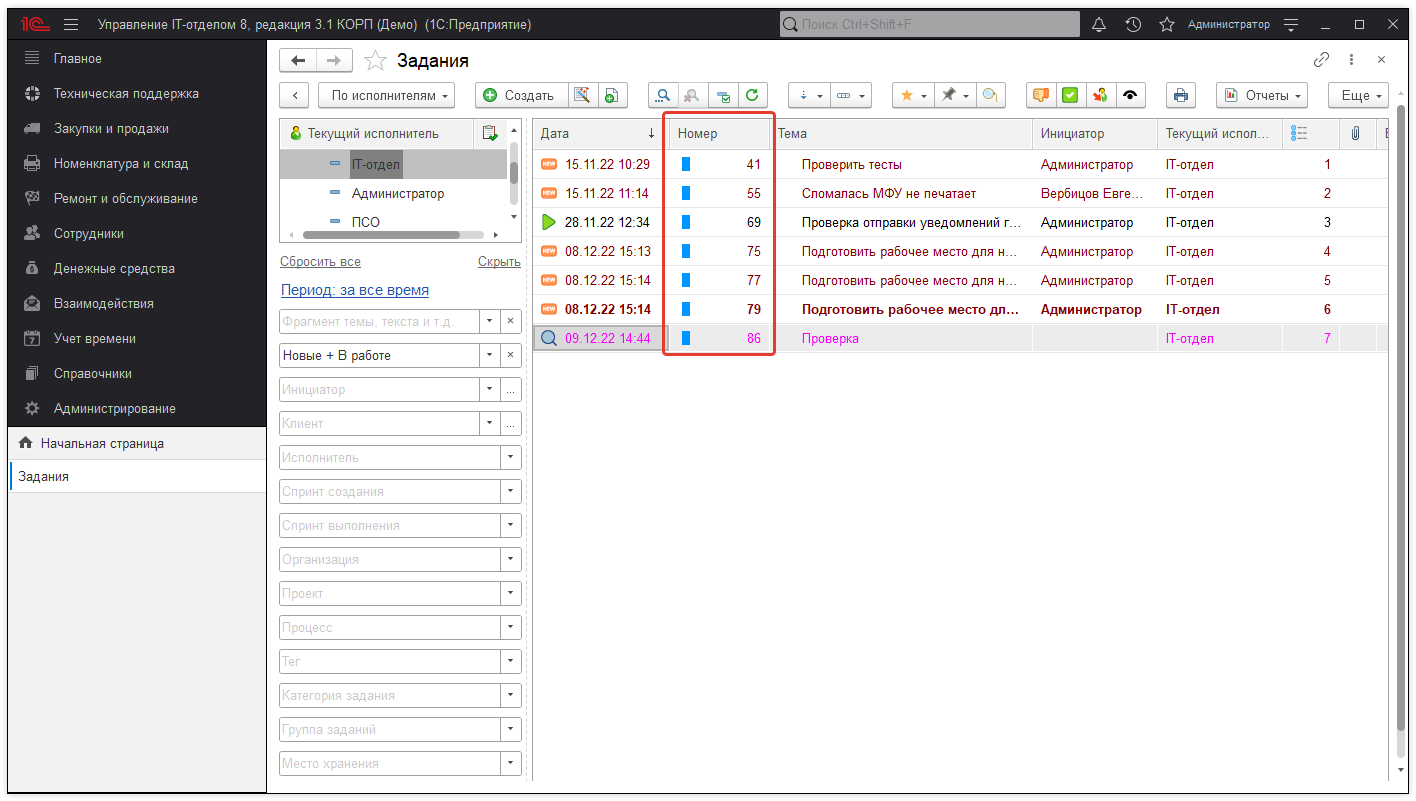Click the horizontal scrollbar in executors panel
The width and height of the screenshot is (1416, 801).
(x=380, y=235)
